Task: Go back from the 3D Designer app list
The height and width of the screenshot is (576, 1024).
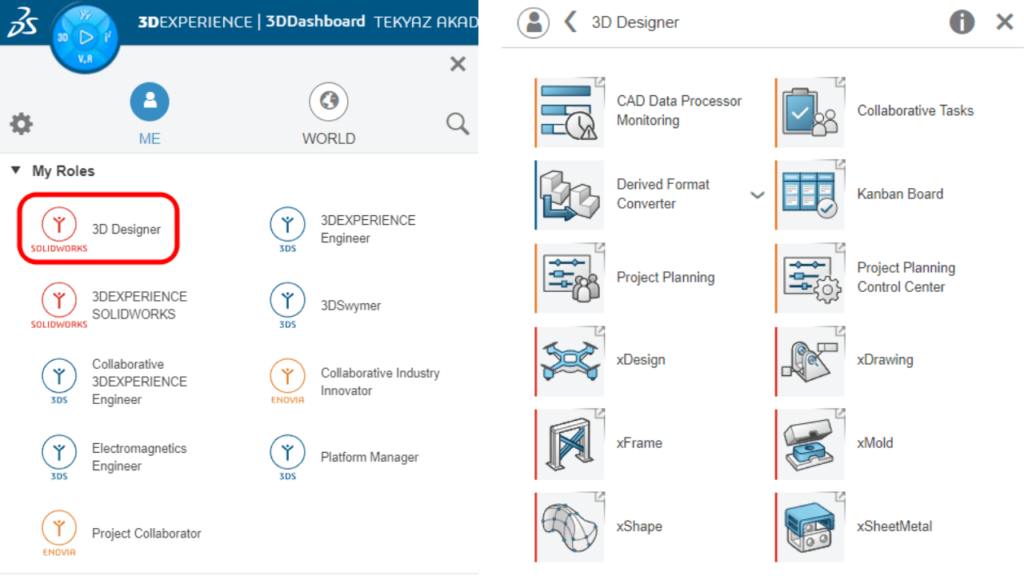Action: point(570,21)
